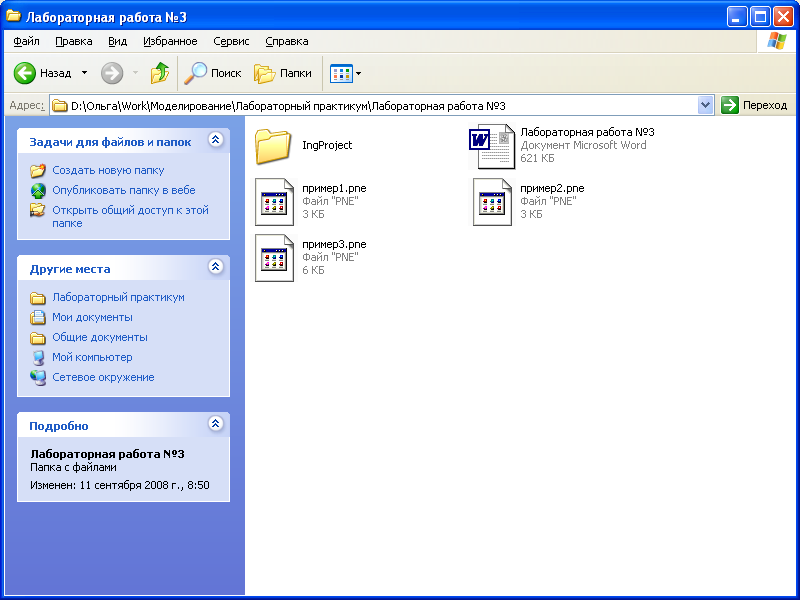This screenshot has width=800, height=600.
Task: Click Открыть общий доступ к этой папке
Action: (131, 217)
